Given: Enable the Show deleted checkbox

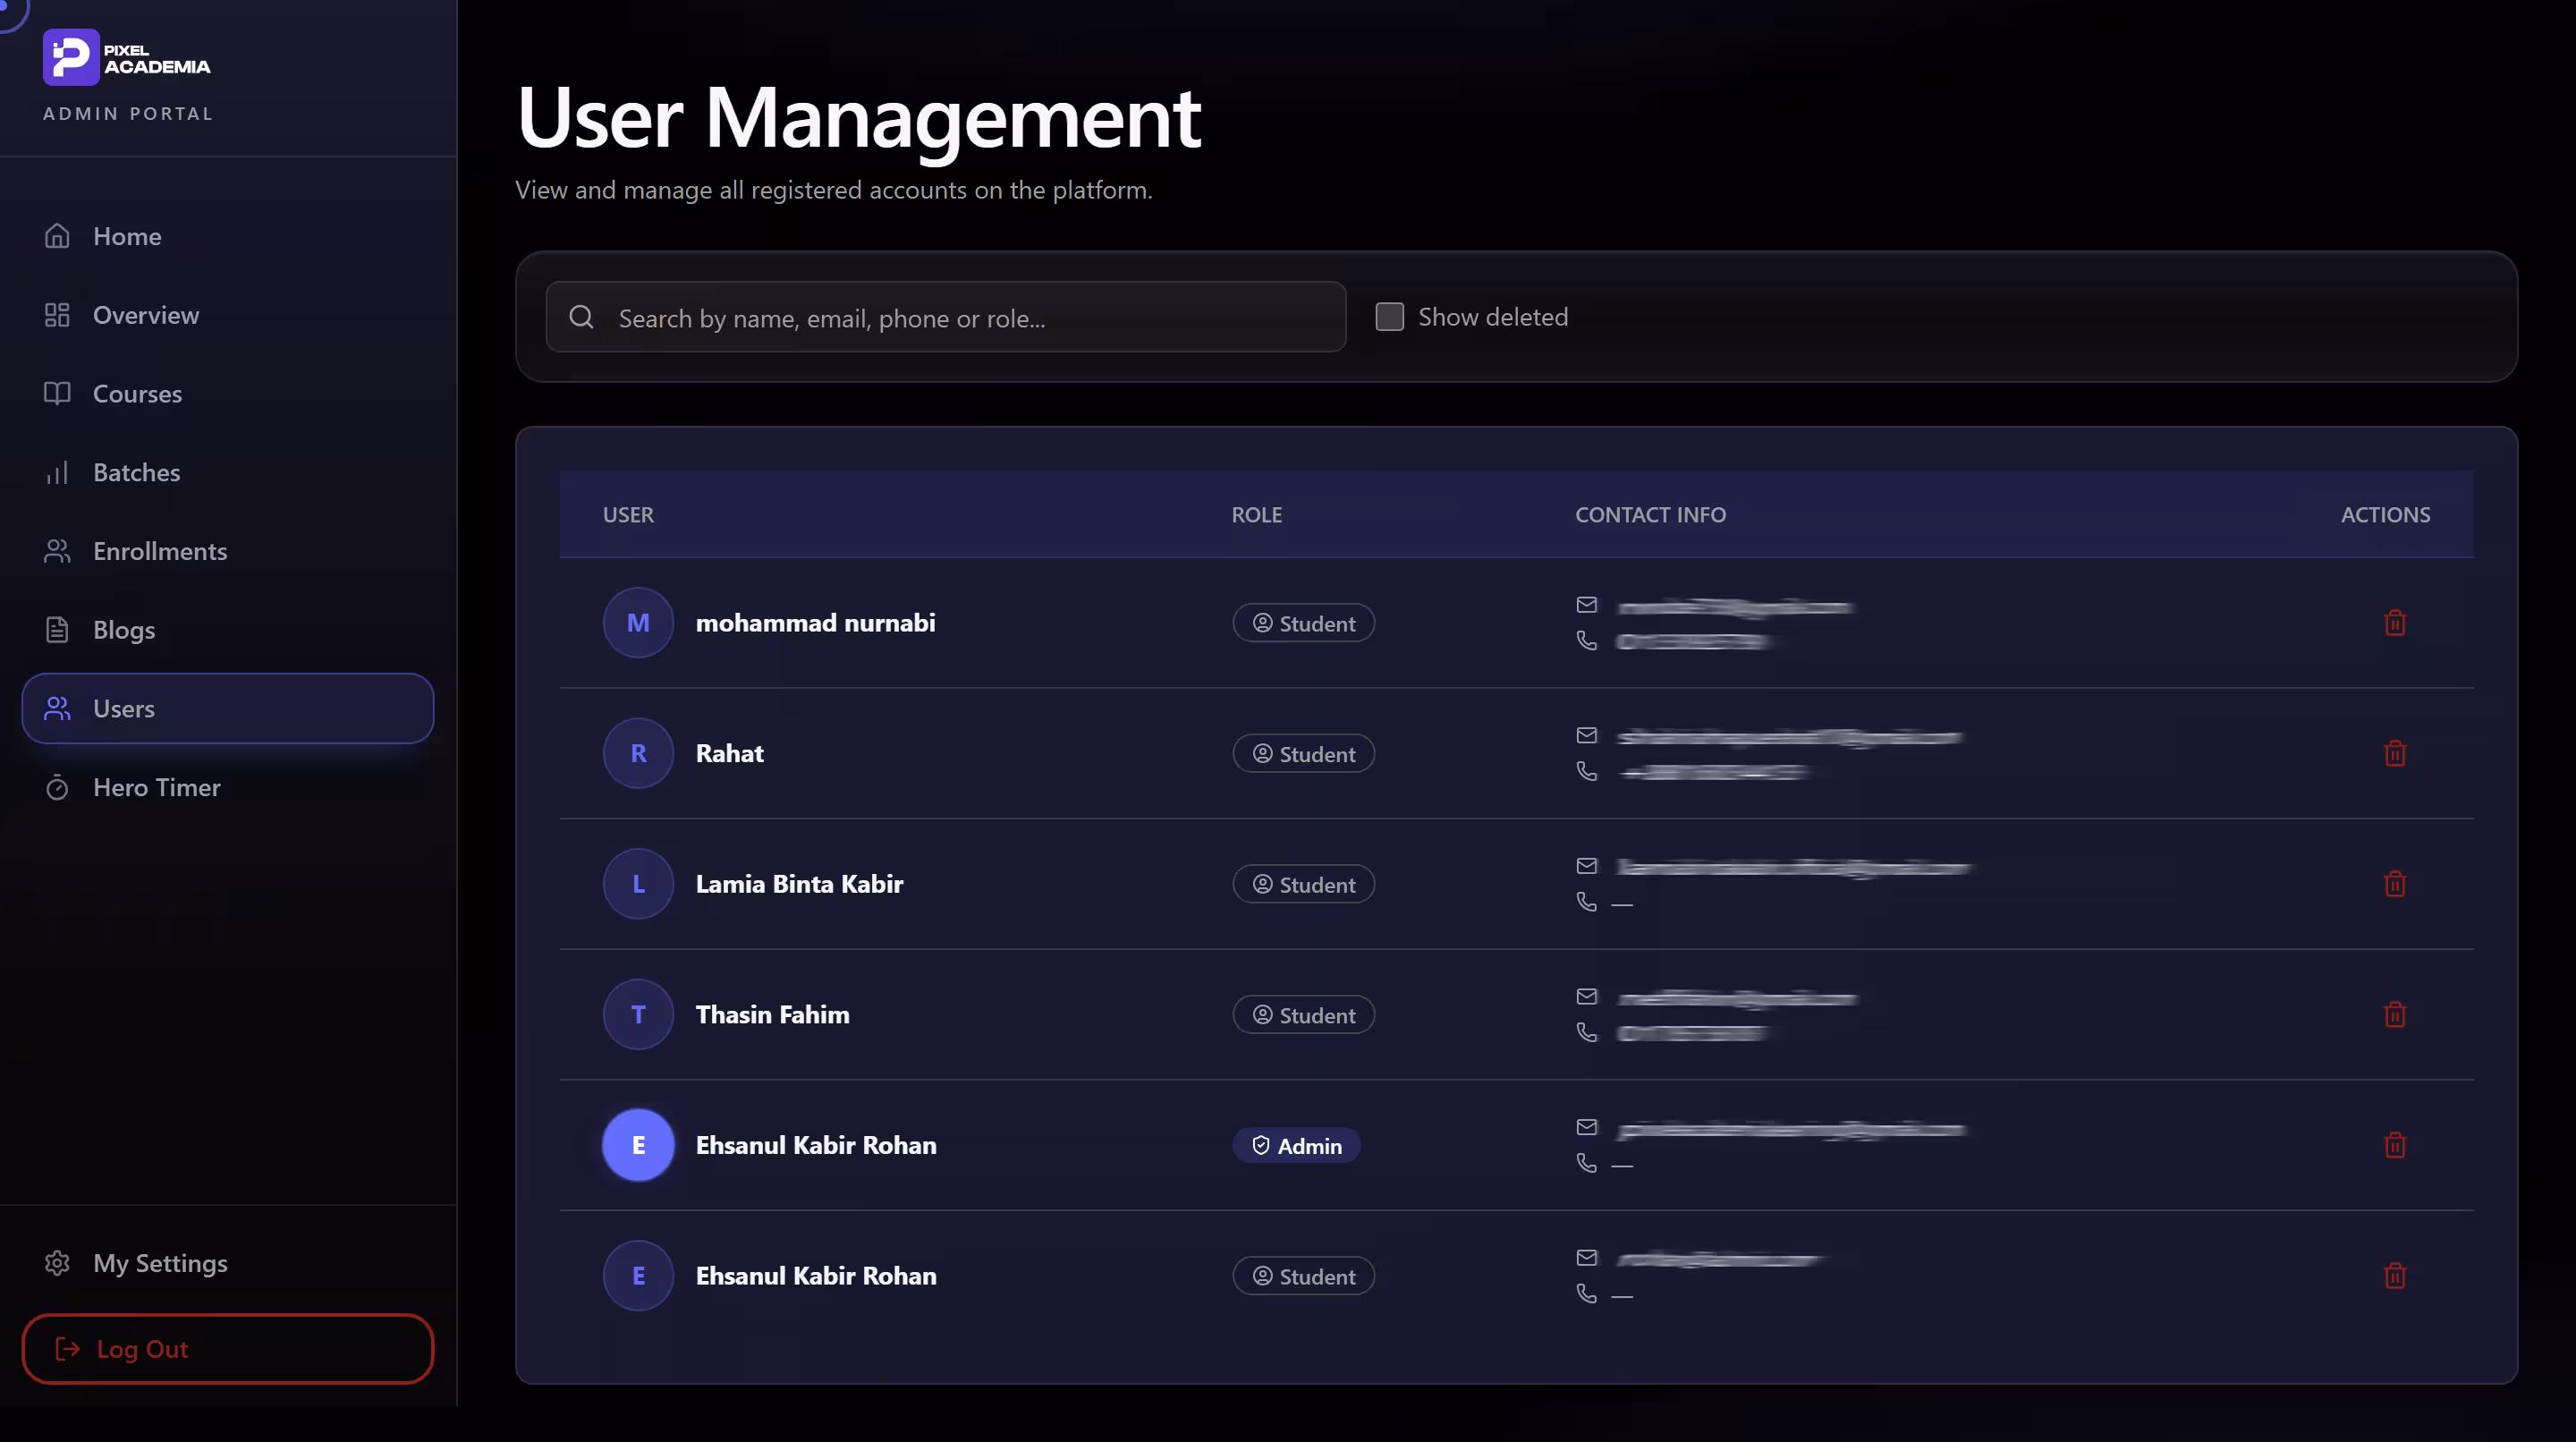Looking at the screenshot, I should click(x=1390, y=317).
